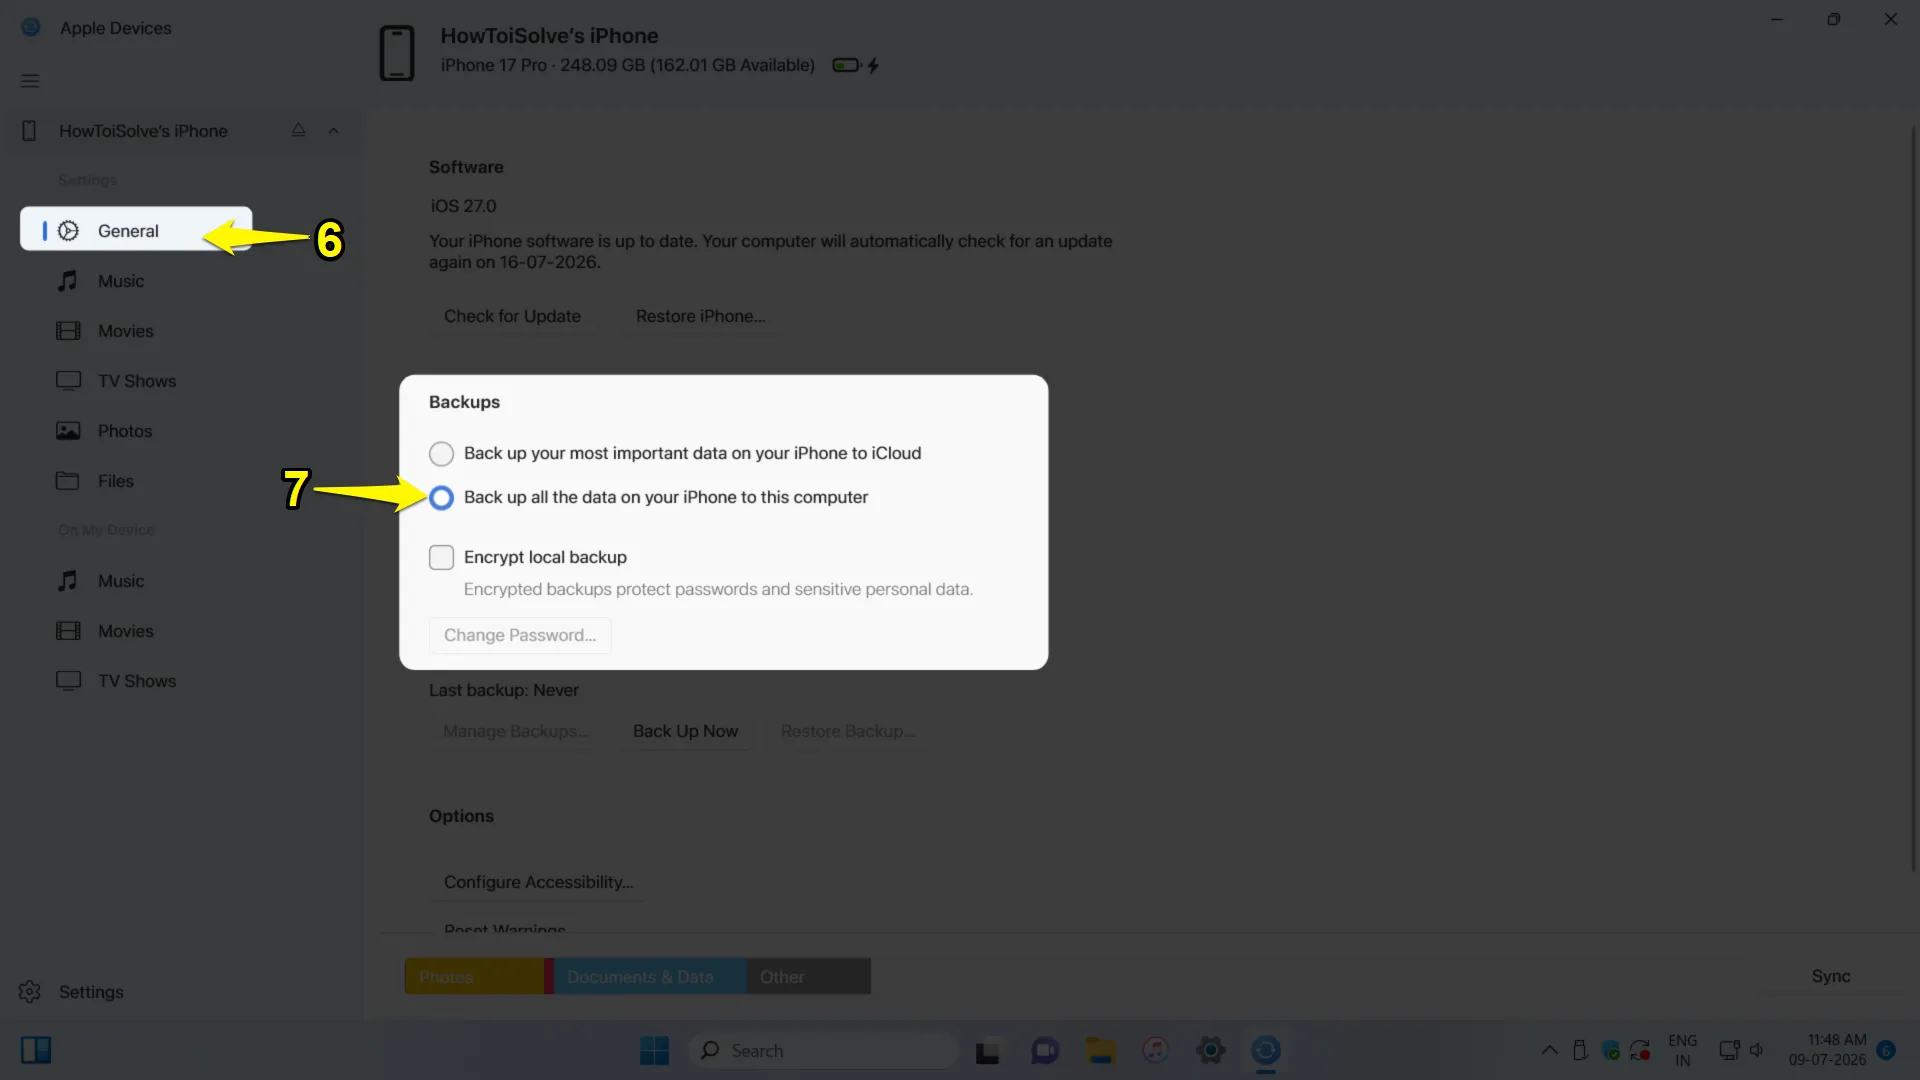Show hidden system tray icons chevron

(1549, 1050)
